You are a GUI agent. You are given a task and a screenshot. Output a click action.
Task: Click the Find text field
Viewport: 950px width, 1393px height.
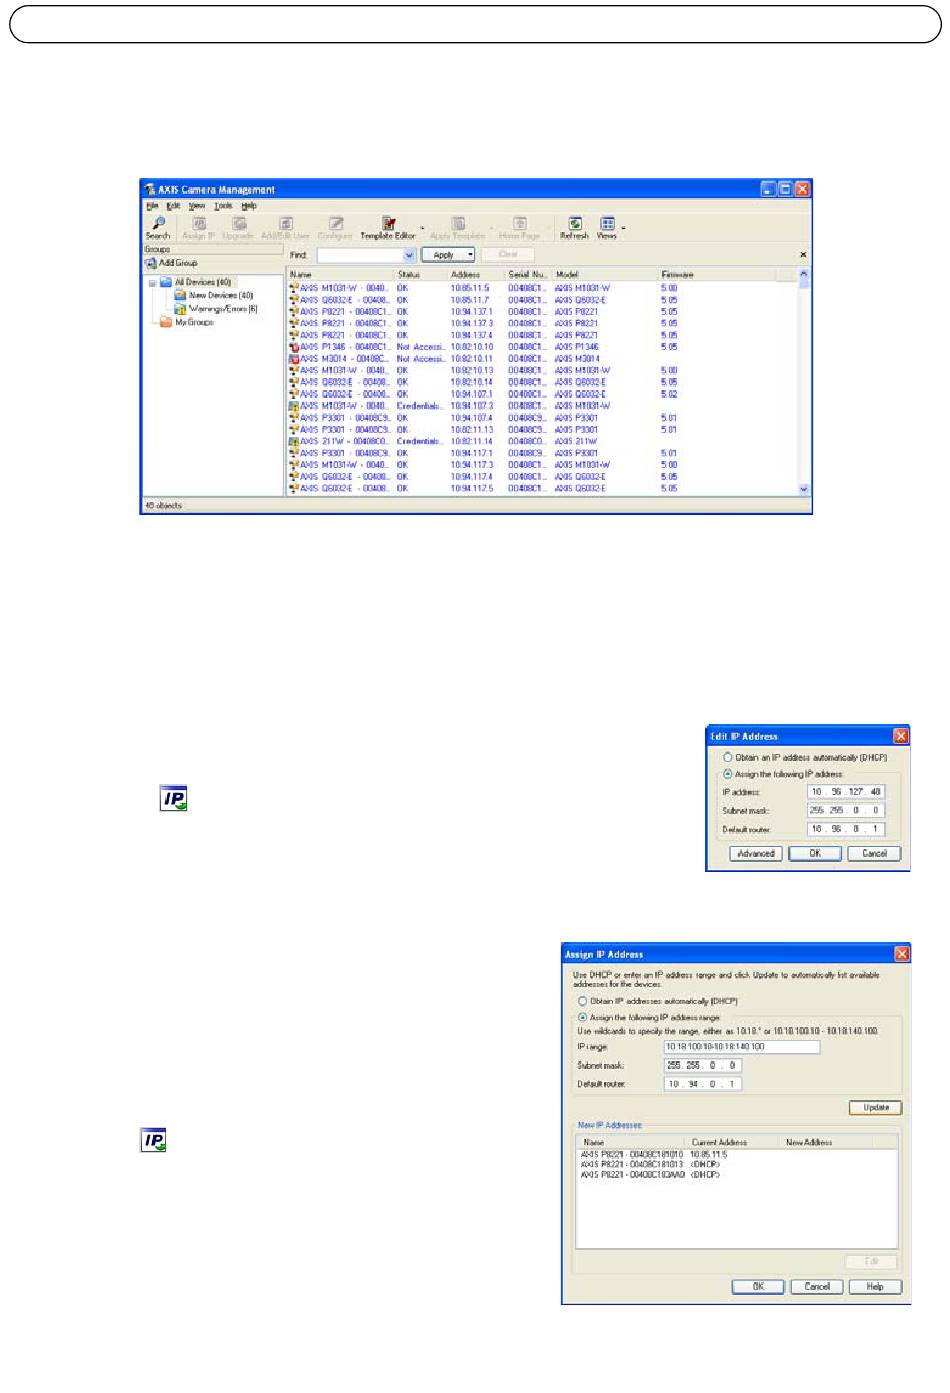click(360, 255)
